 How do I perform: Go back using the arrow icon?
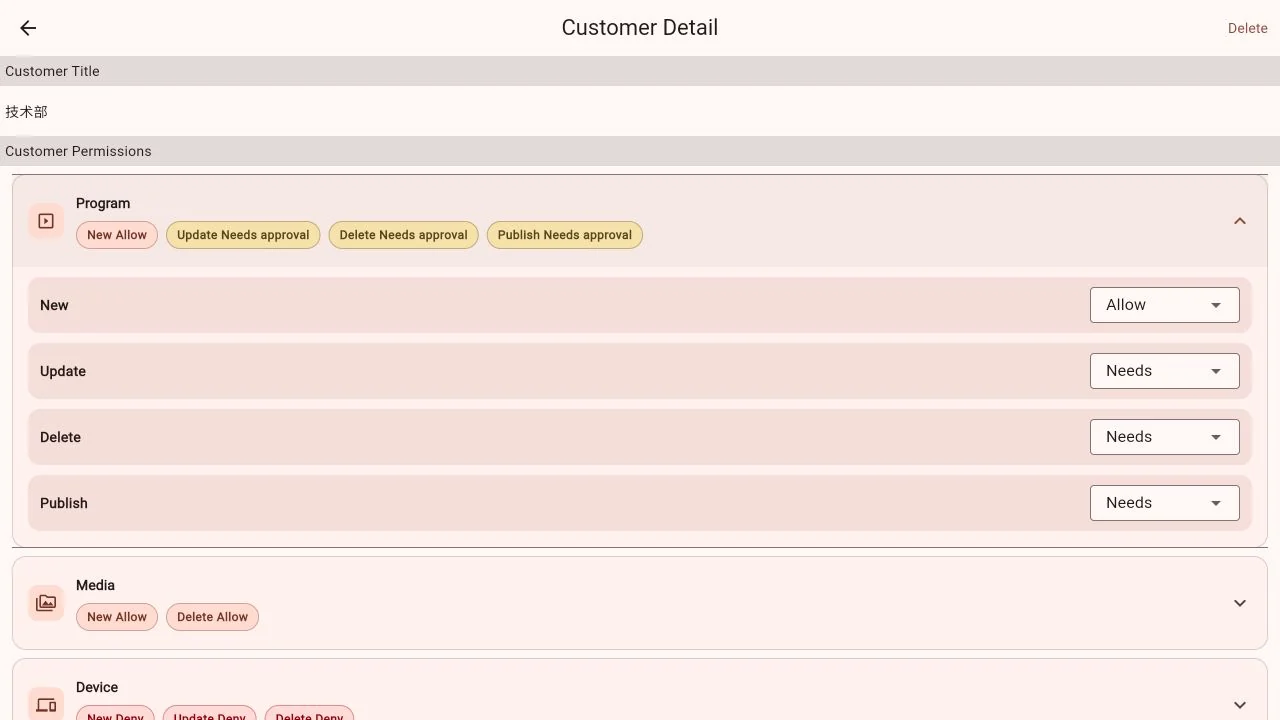[28, 28]
